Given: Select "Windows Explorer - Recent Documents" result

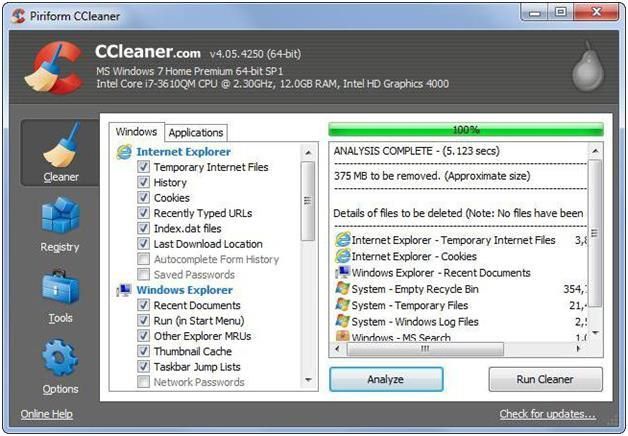Looking at the screenshot, I should [x=461, y=272].
